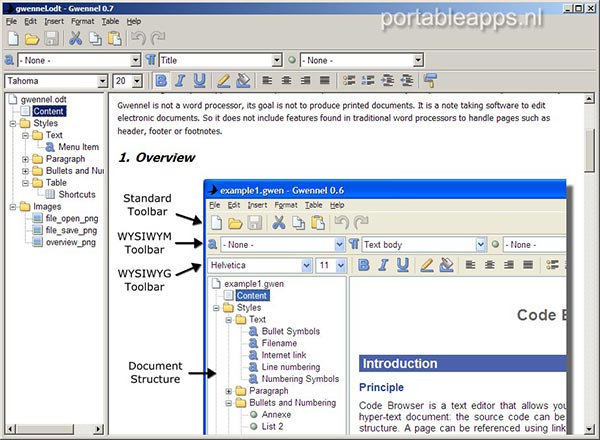This screenshot has height=440, width=600.
Task: Toggle Bold in the Tahoma toolbar row
Action: coord(161,81)
